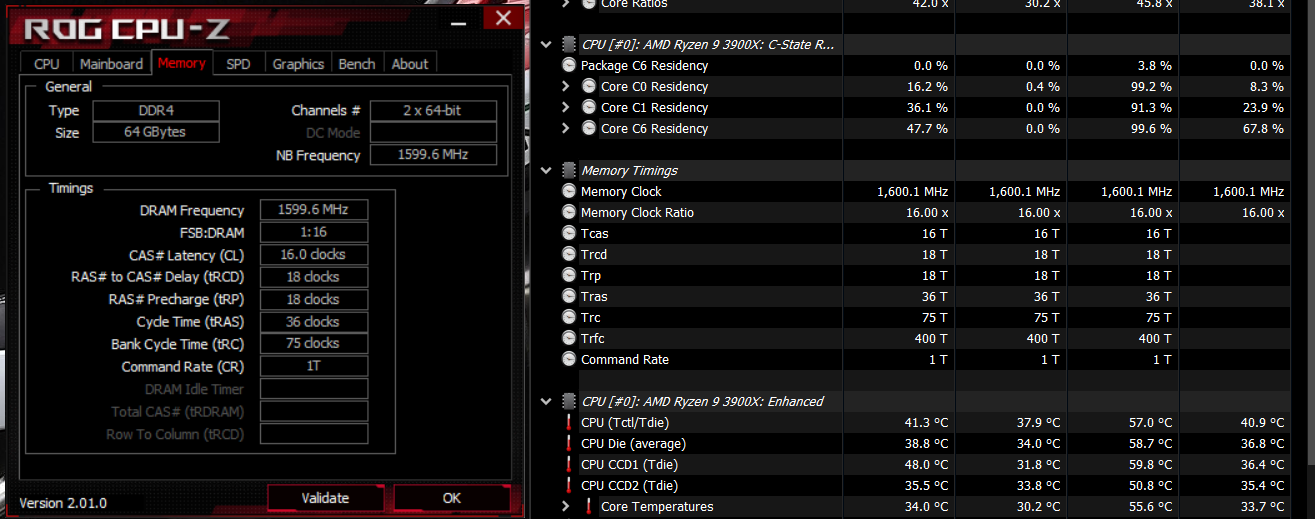Click the Package C6 Residency clock icon
Screen dimensions: 1315x519
569,65
